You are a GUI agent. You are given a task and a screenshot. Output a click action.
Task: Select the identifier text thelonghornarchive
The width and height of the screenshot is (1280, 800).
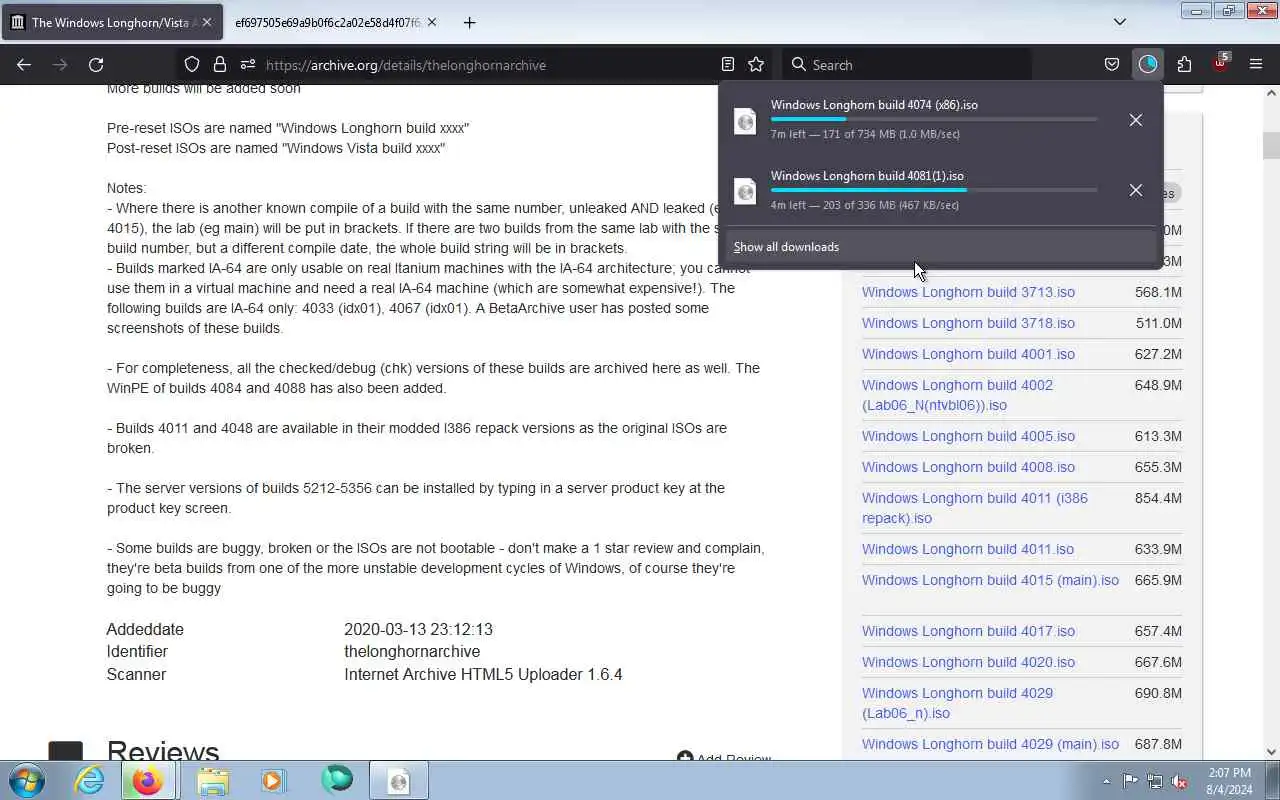[x=412, y=651]
